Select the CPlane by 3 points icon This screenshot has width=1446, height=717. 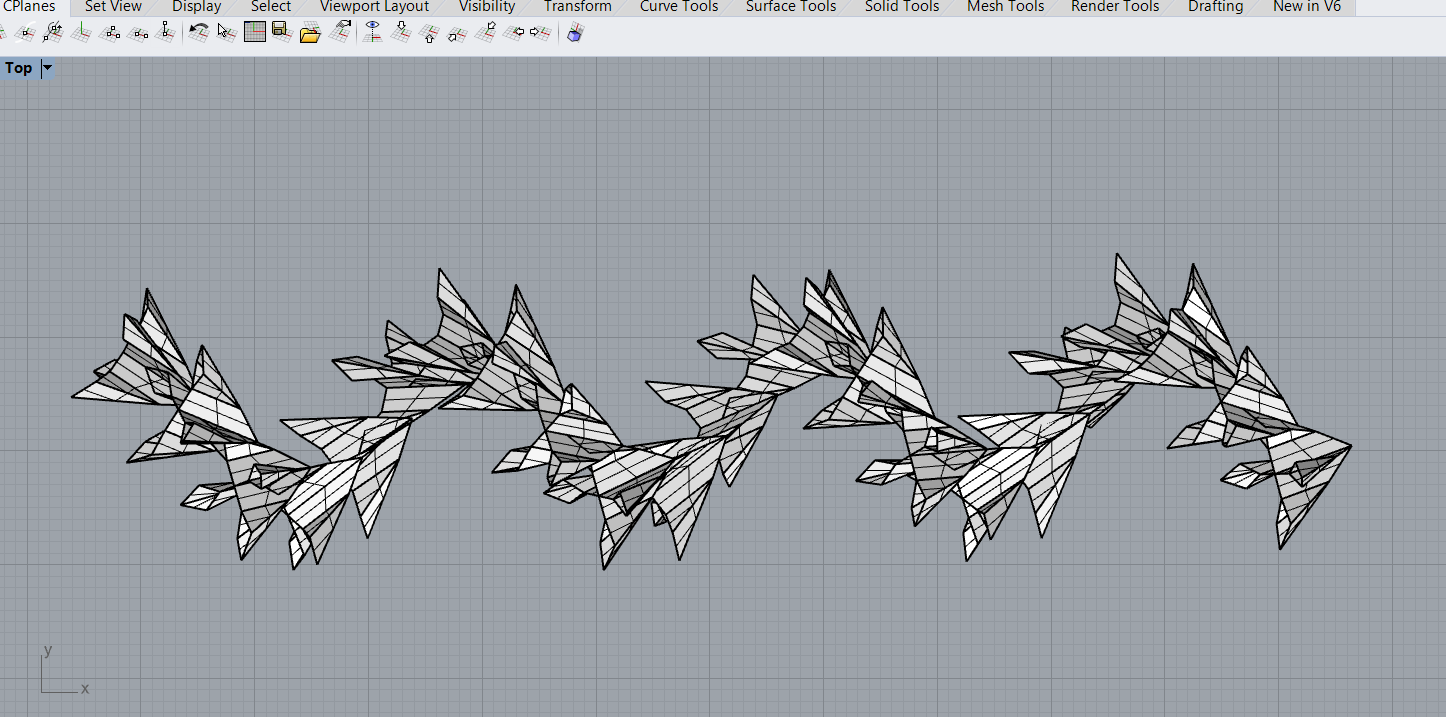[111, 33]
